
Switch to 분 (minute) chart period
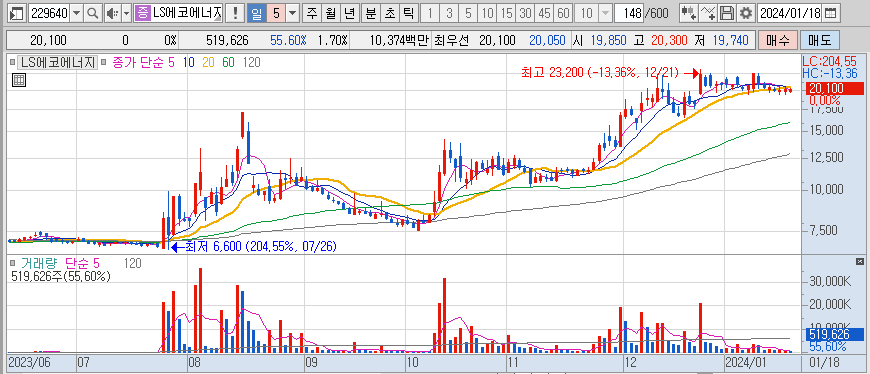tap(371, 13)
